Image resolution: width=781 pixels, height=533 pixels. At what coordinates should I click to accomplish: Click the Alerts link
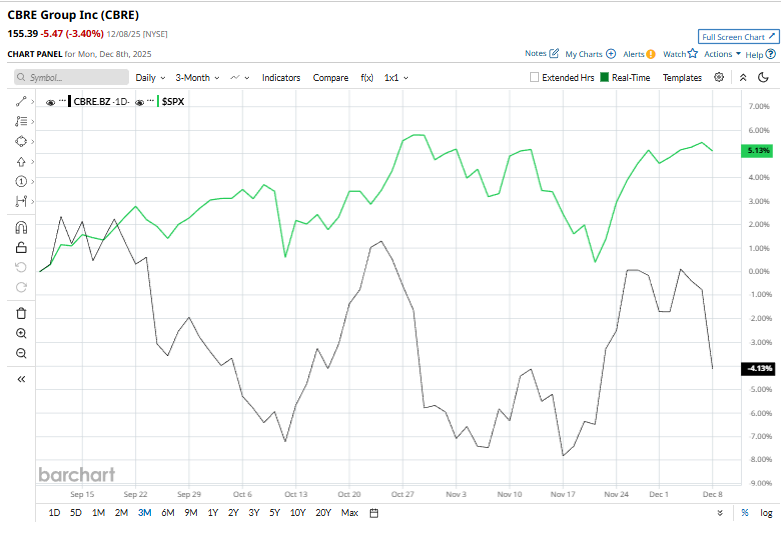634,54
